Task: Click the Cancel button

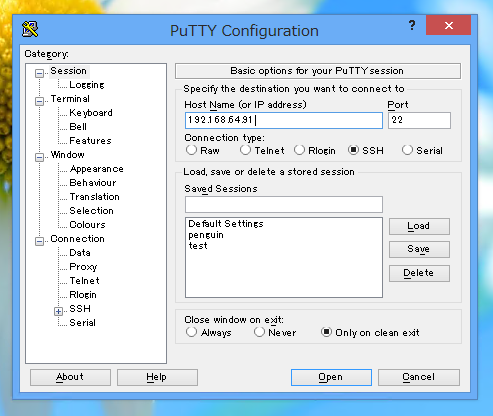Action: [x=419, y=377]
